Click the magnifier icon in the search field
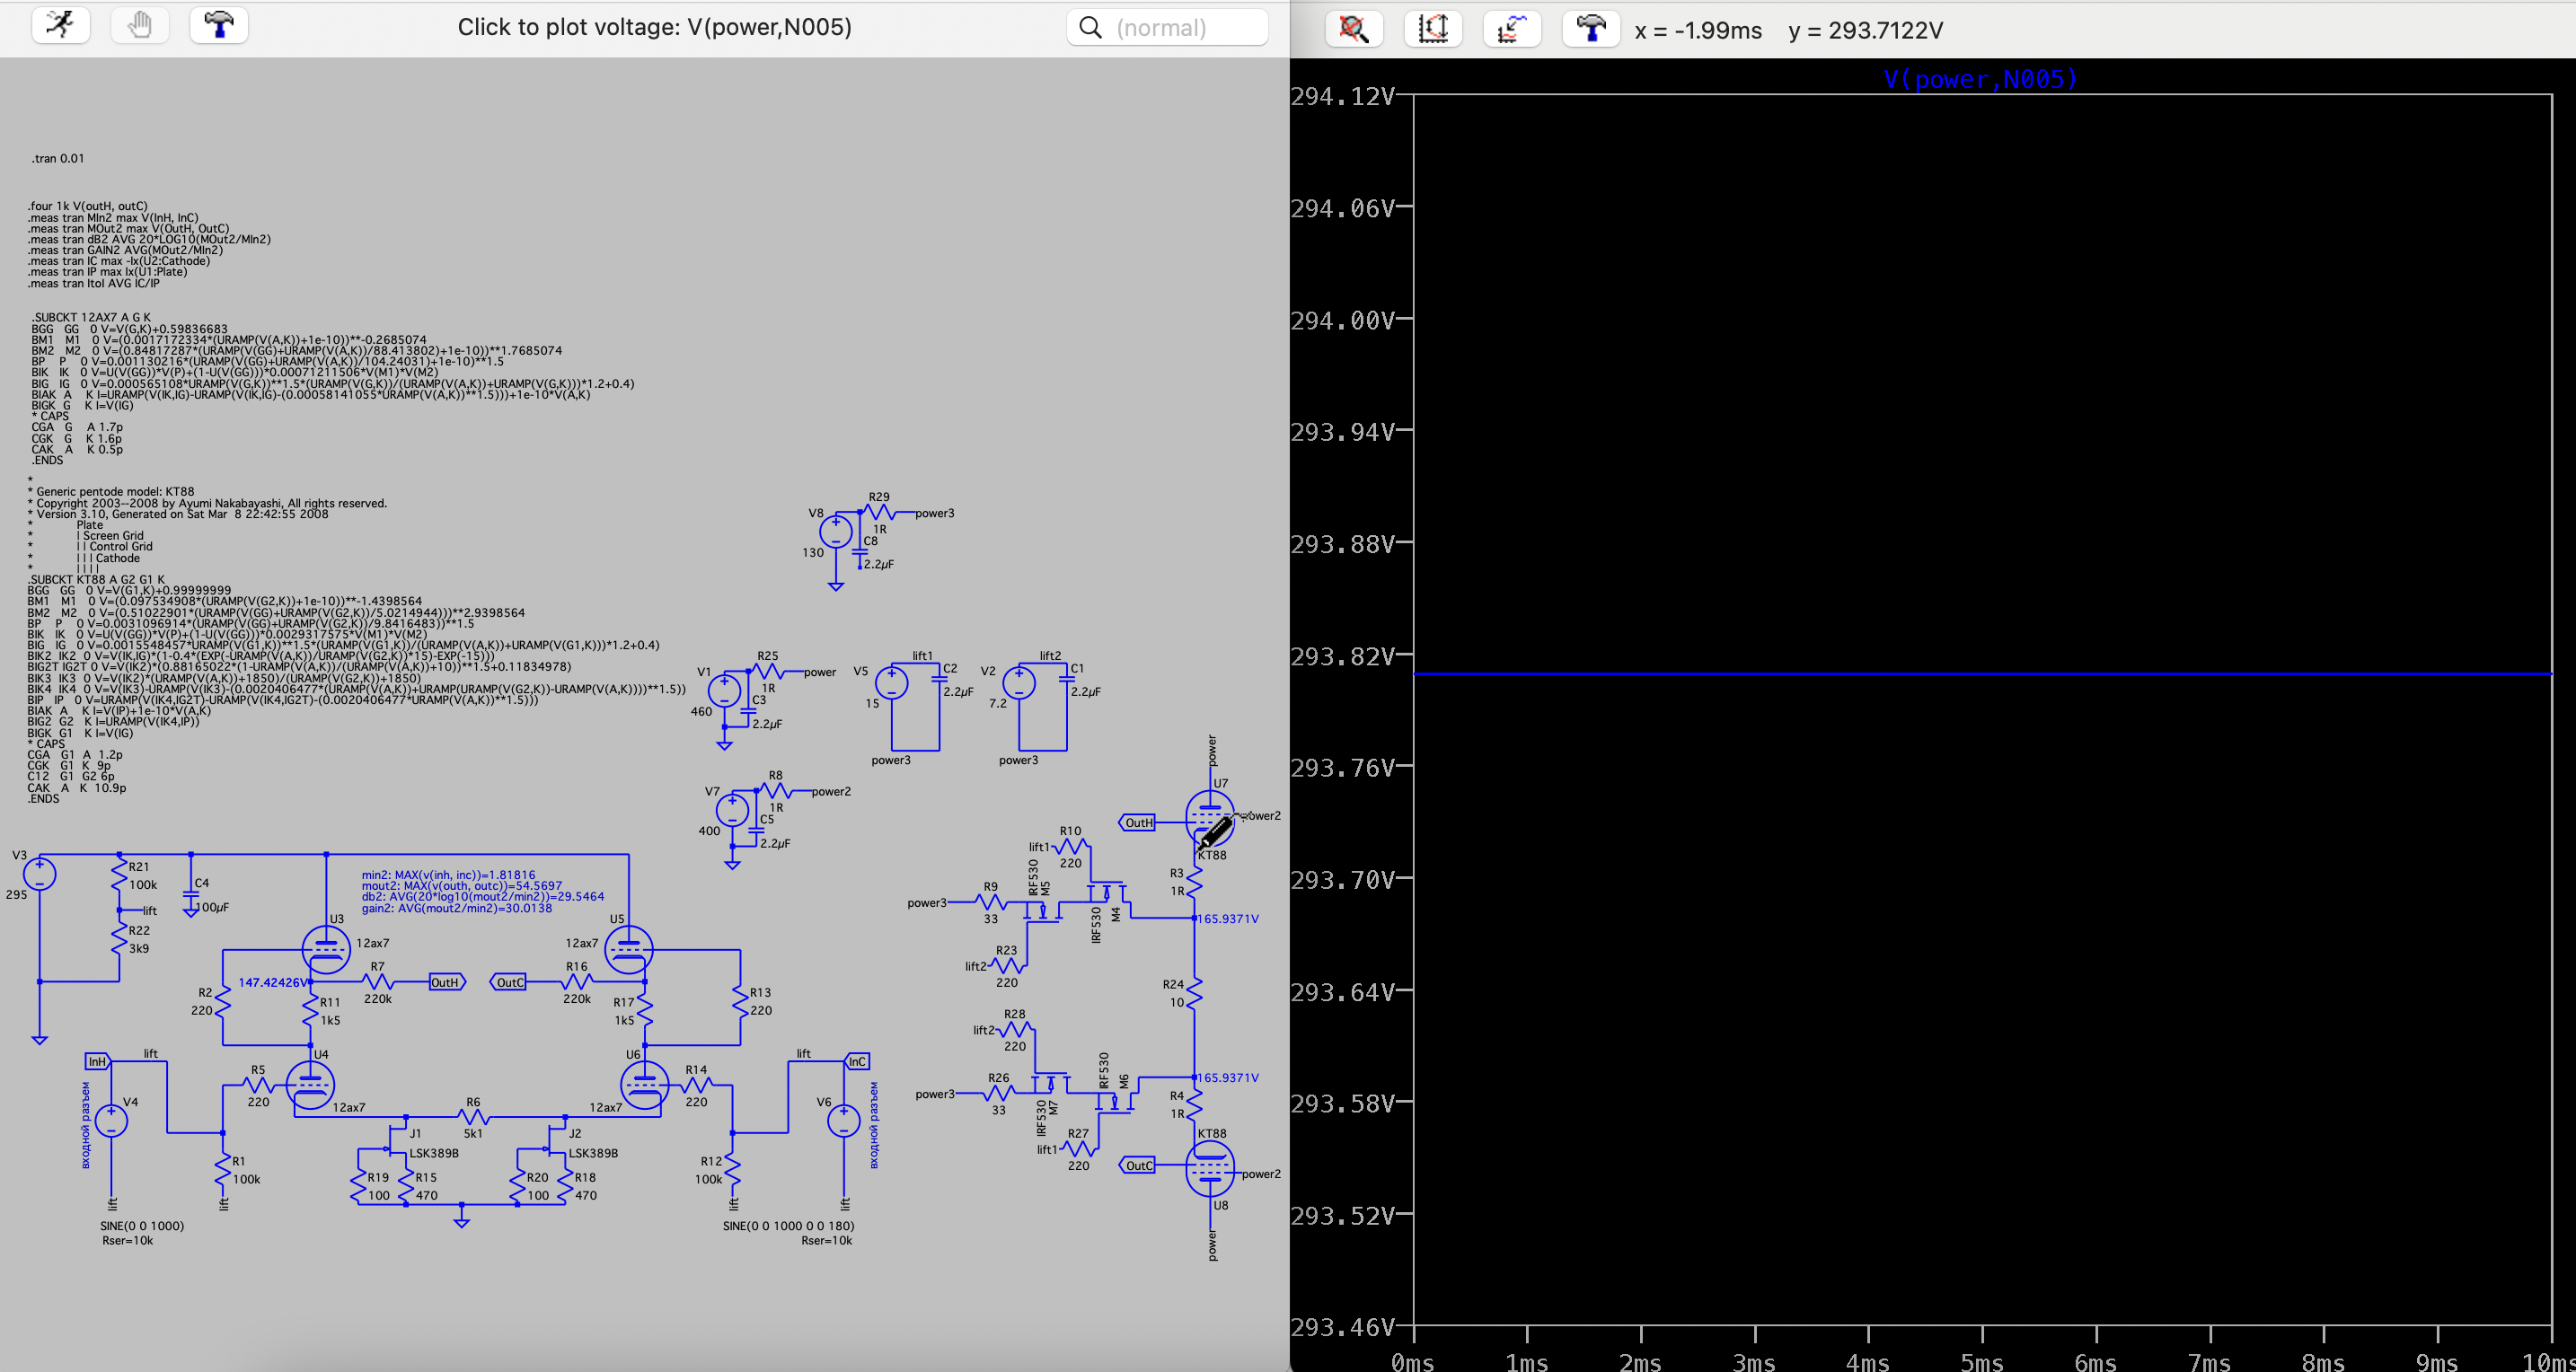Viewport: 2576px width, 1372px height. (x=1091, y=27)
